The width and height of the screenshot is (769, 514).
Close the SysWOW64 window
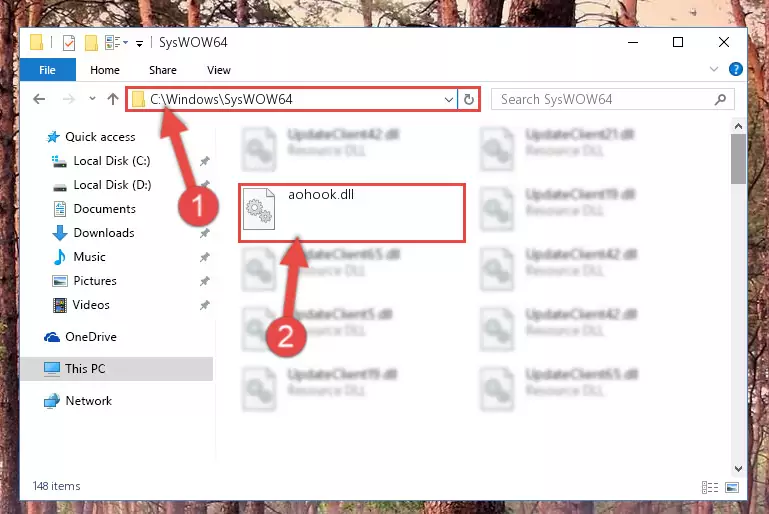click(723, 43)
